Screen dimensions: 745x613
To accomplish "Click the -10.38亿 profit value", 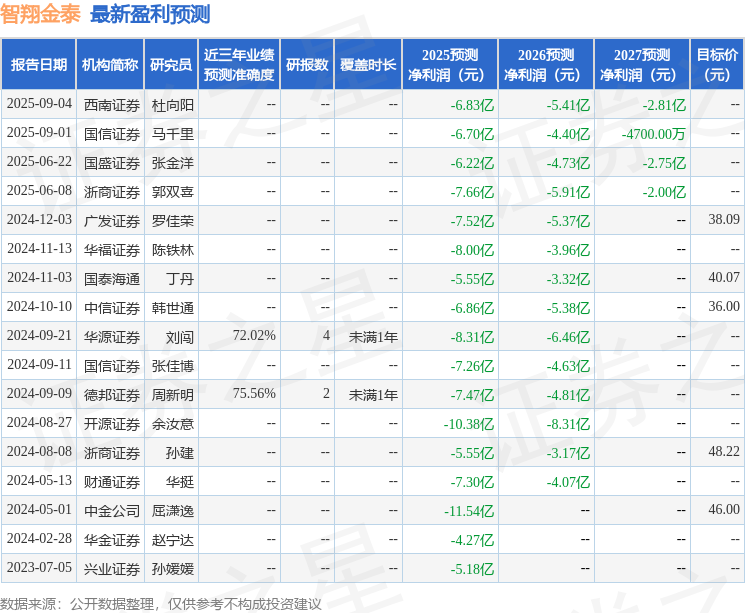I will tap(469, 424).
